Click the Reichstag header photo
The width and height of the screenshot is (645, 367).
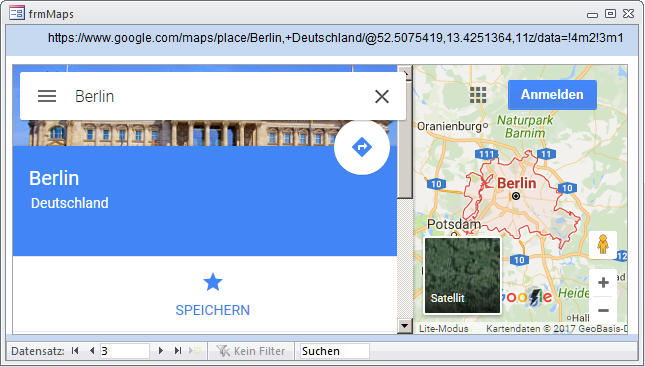(205, 133)
